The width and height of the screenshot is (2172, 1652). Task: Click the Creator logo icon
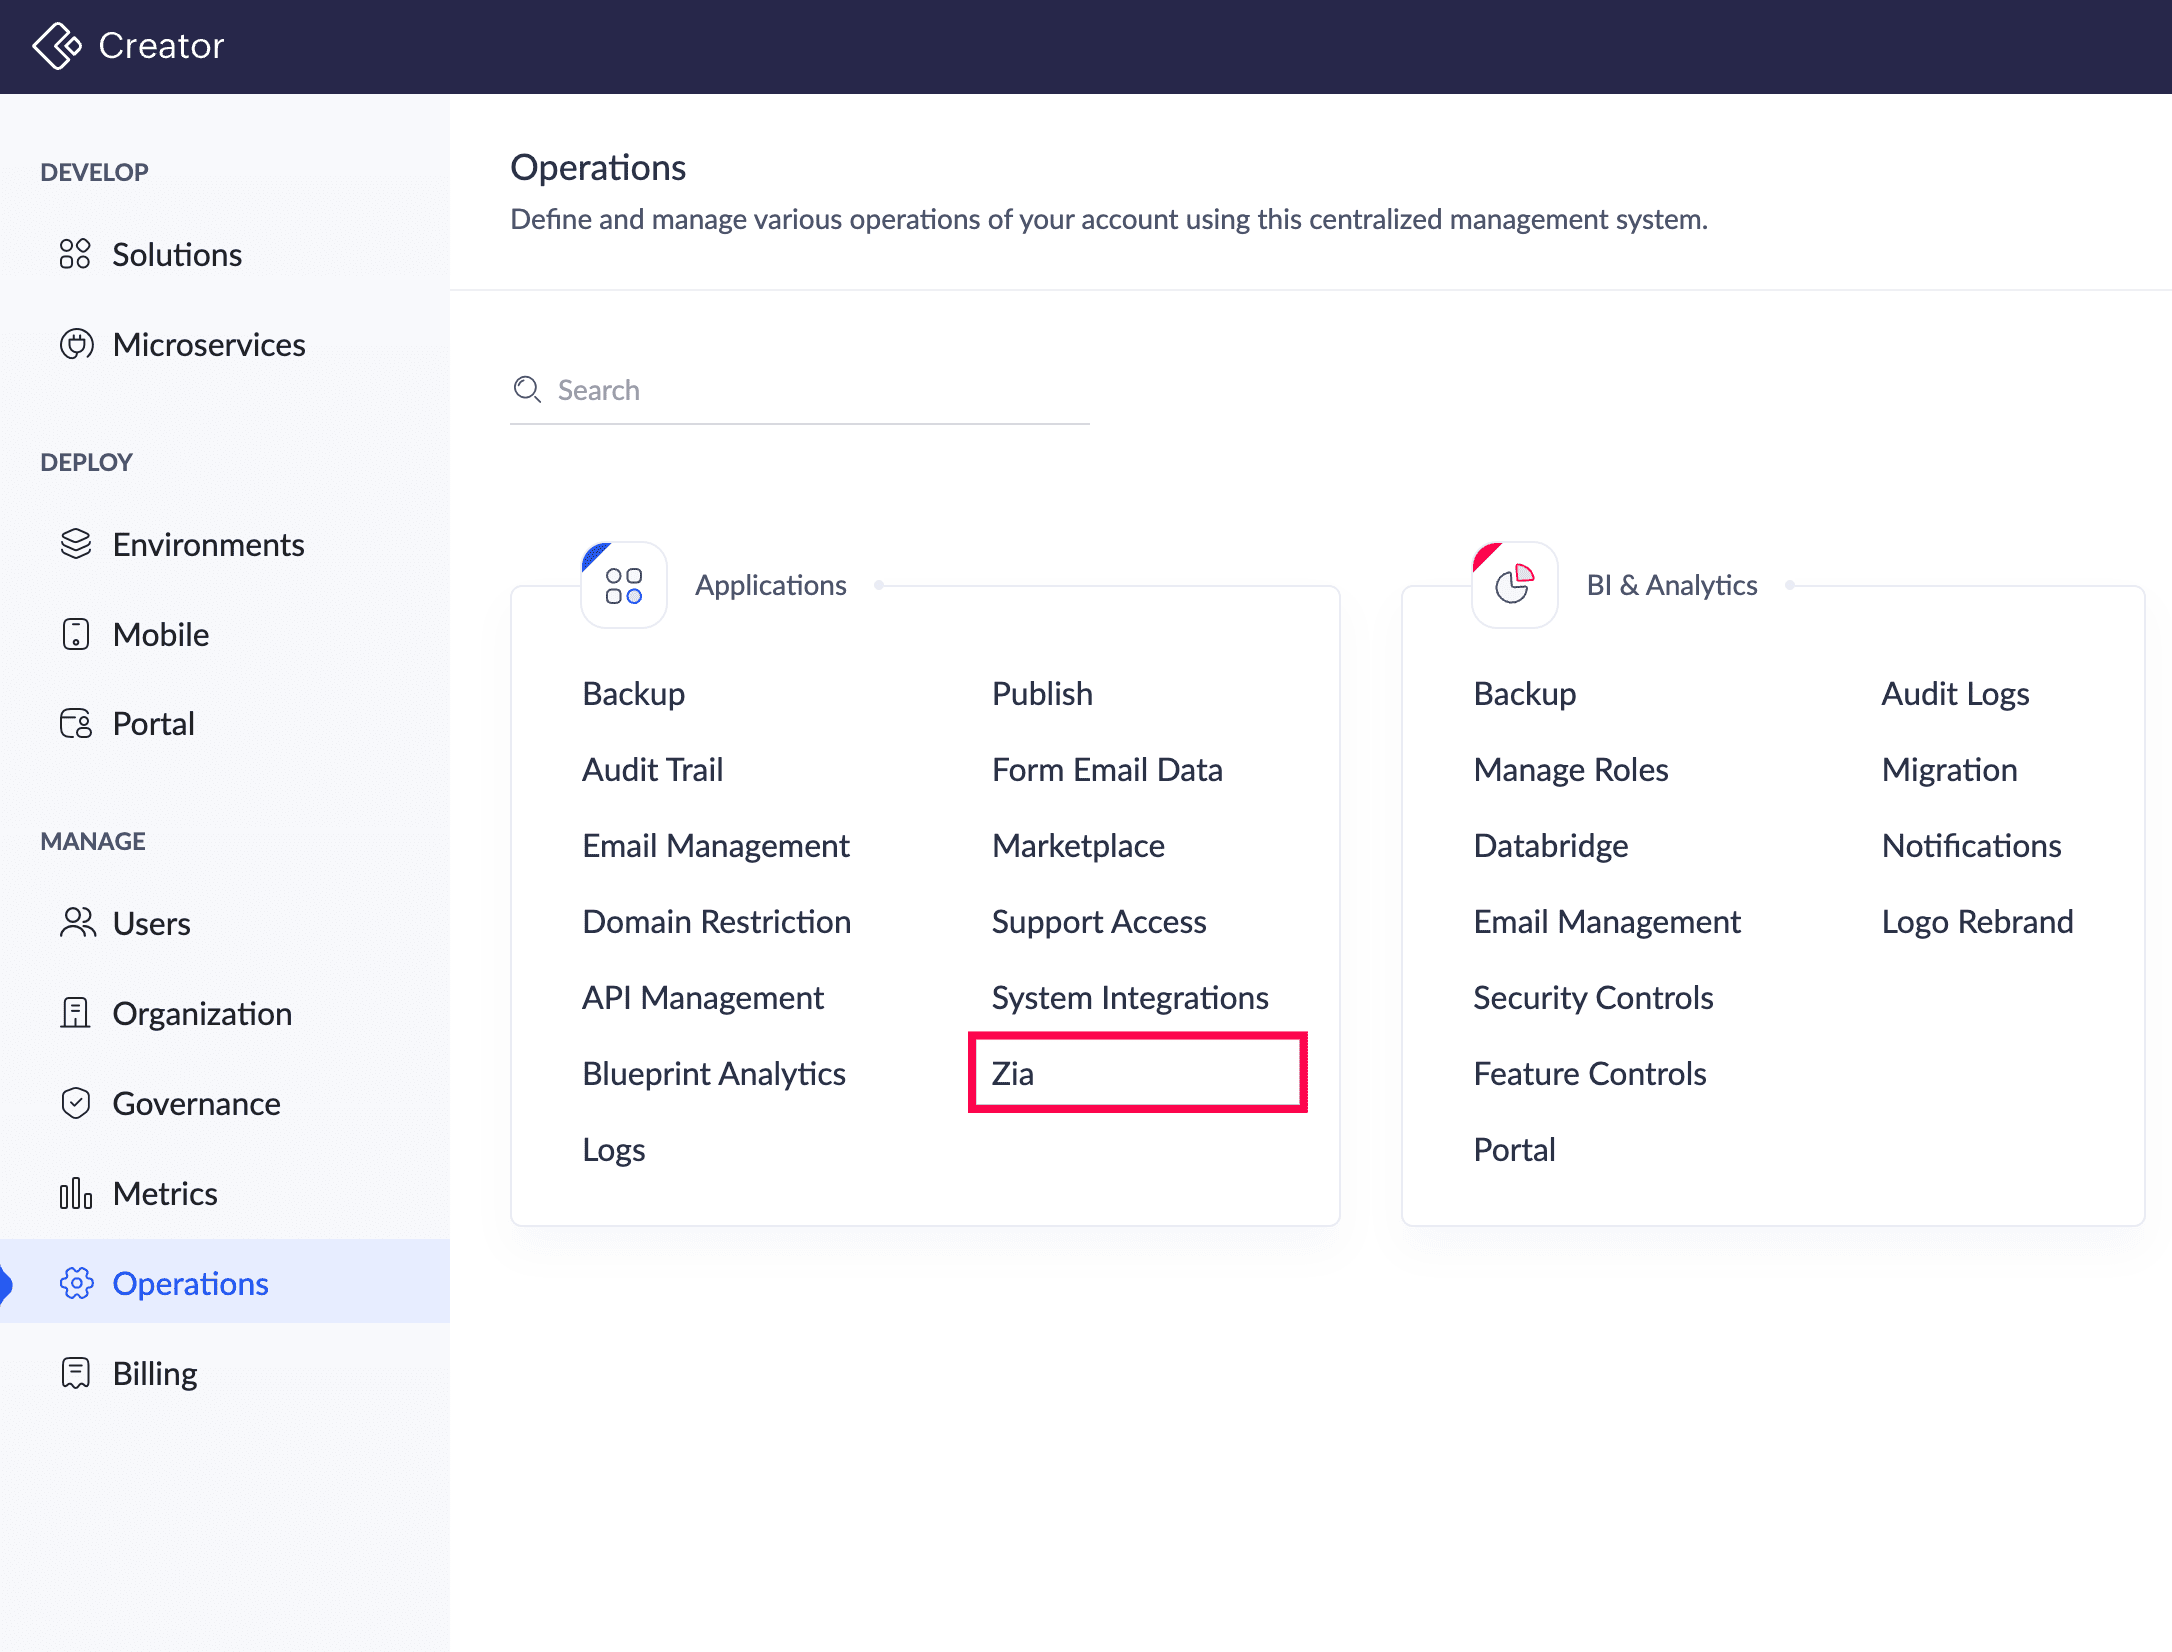click(56, 46)
